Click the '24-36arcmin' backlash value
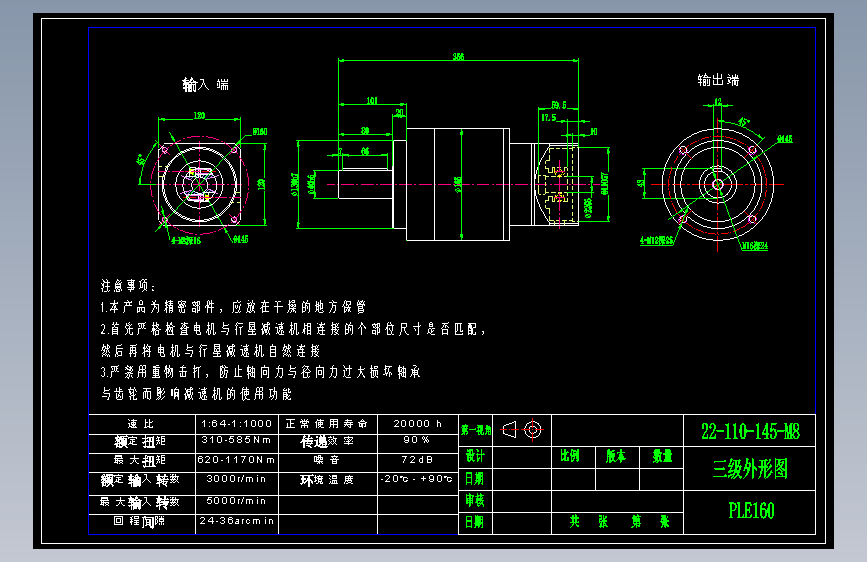Viewport: 867px width, 562px height. coord(237,521)
